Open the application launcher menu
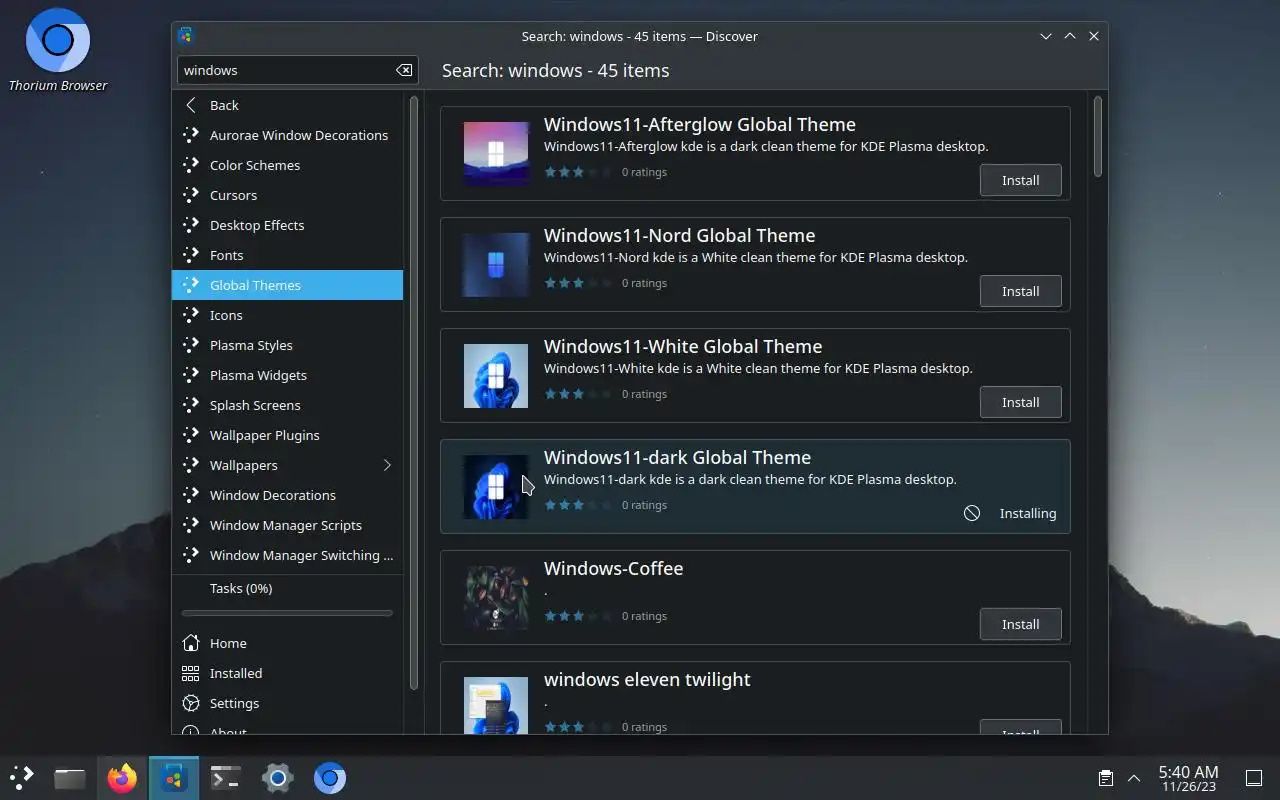This screenshot has width=1280, height=800. point(22,777)
